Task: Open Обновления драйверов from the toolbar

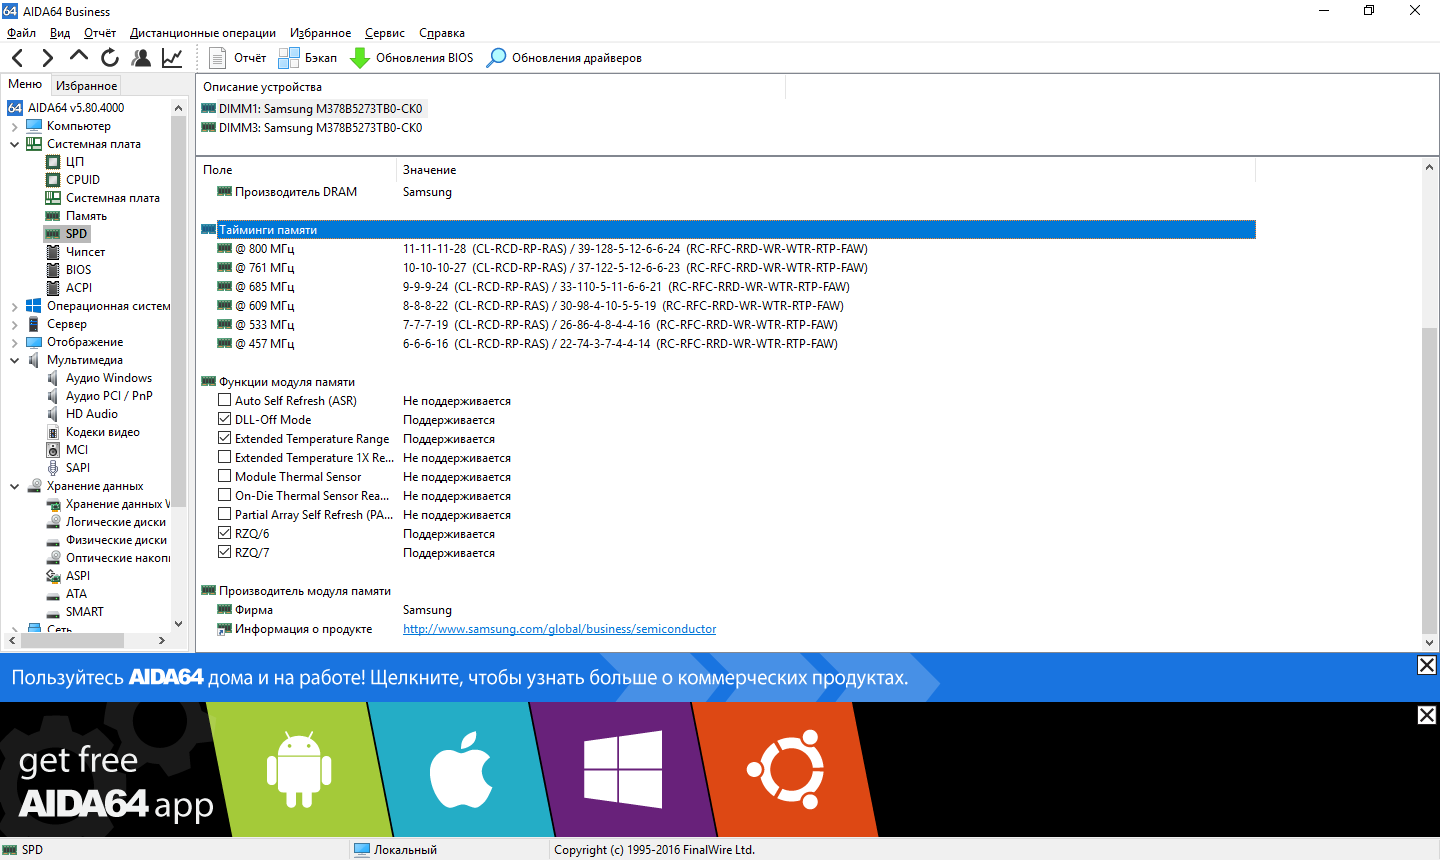Action: coord(564,58)
